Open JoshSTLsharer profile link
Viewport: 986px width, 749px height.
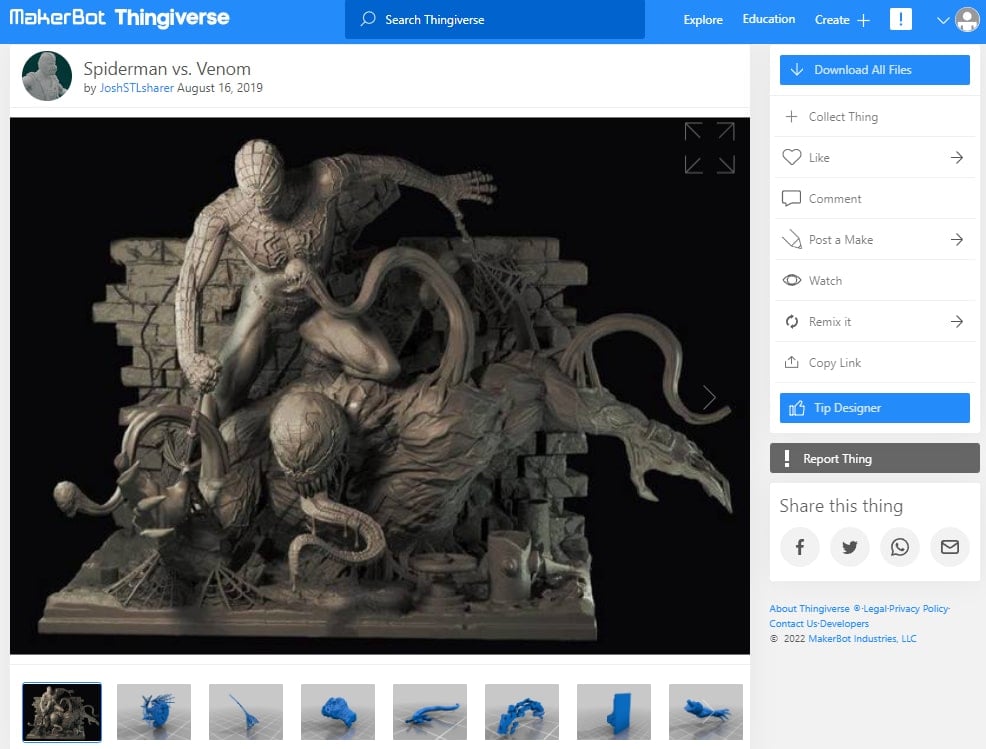pos(136,88)
